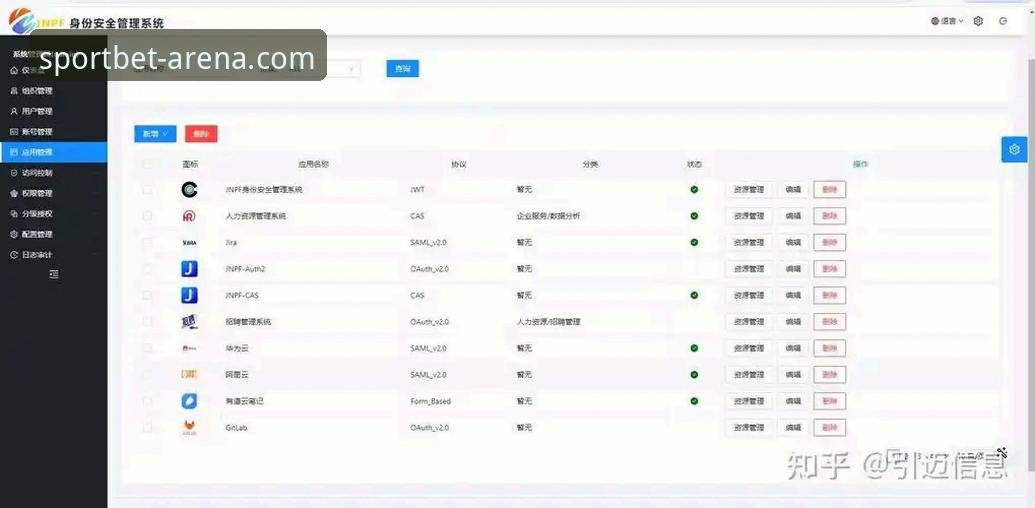The image size is (1035, 508).
Task: Click the 应用名称 column header
Action: click(x=314, y=164)
